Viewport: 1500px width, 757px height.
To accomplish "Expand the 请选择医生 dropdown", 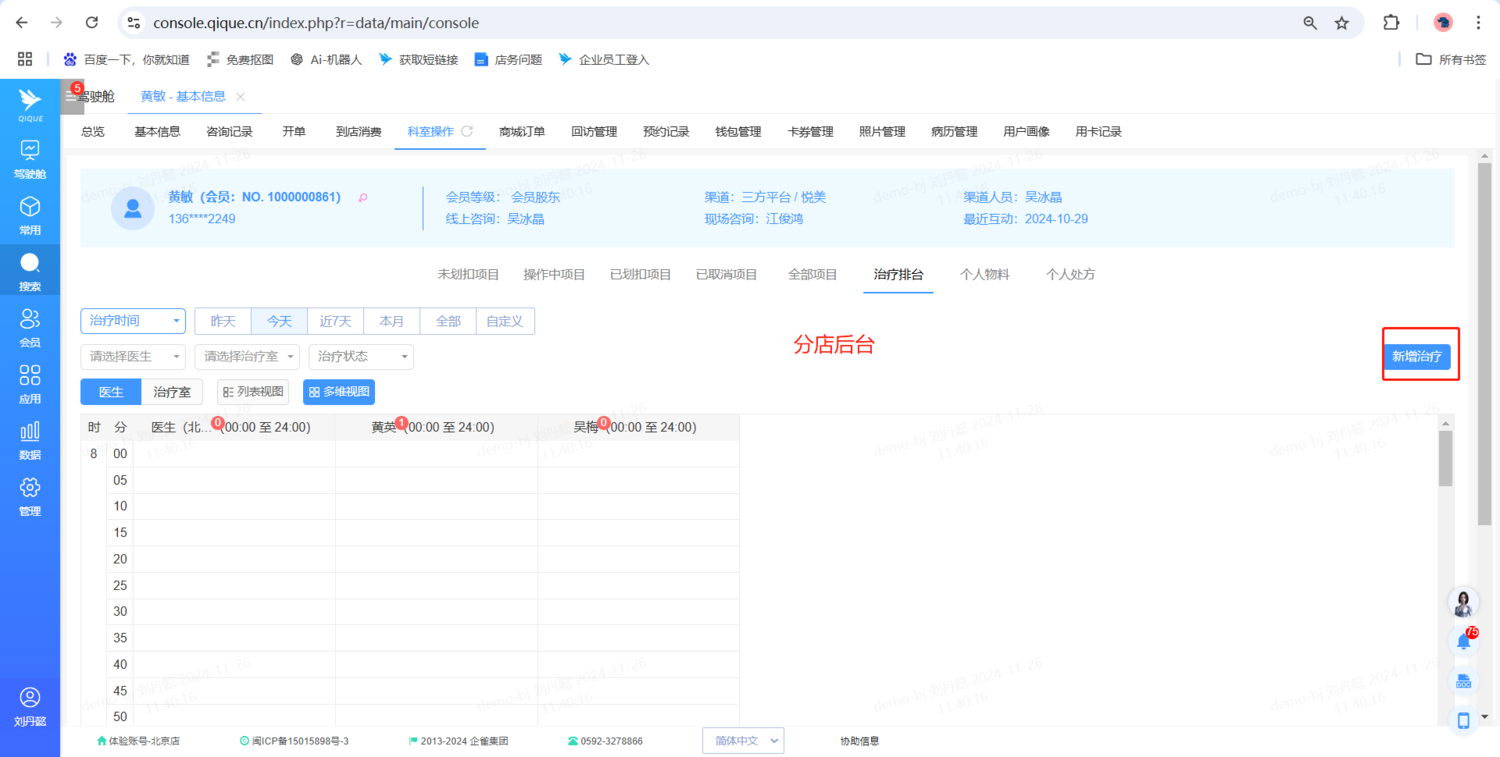I will (132, 356).
